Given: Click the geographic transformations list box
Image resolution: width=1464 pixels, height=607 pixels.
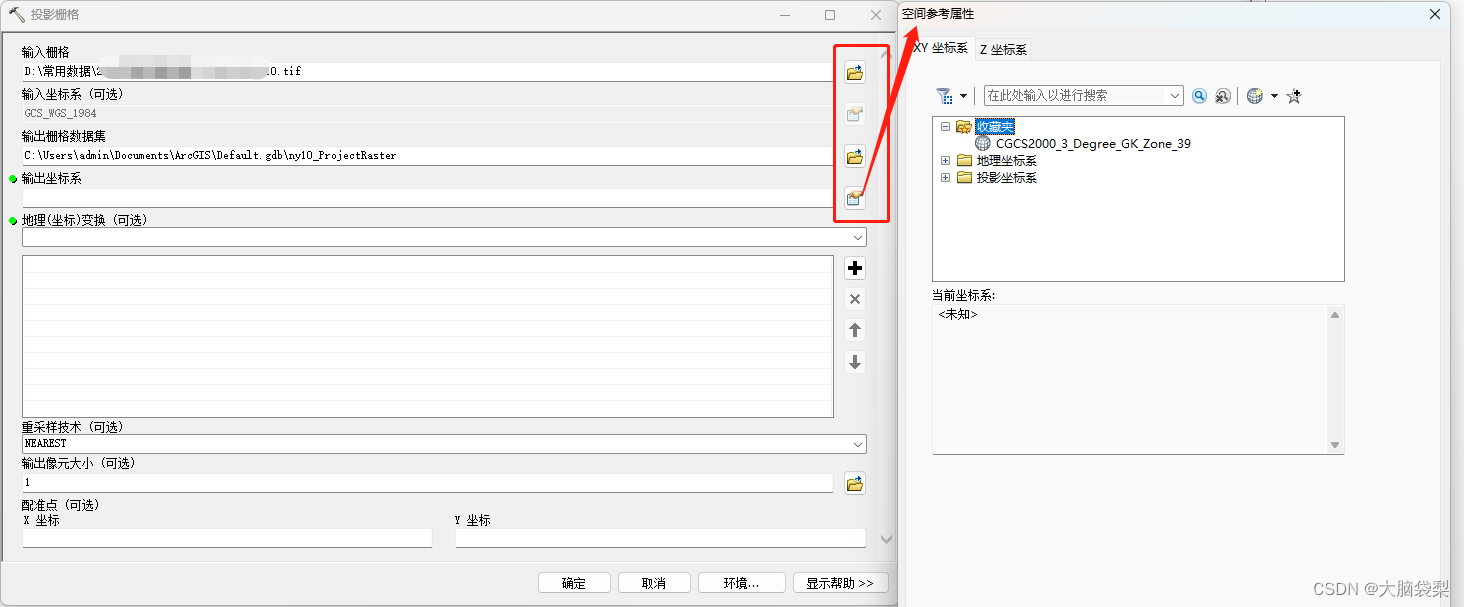Looking at the screenshot, I should point(427,336).
